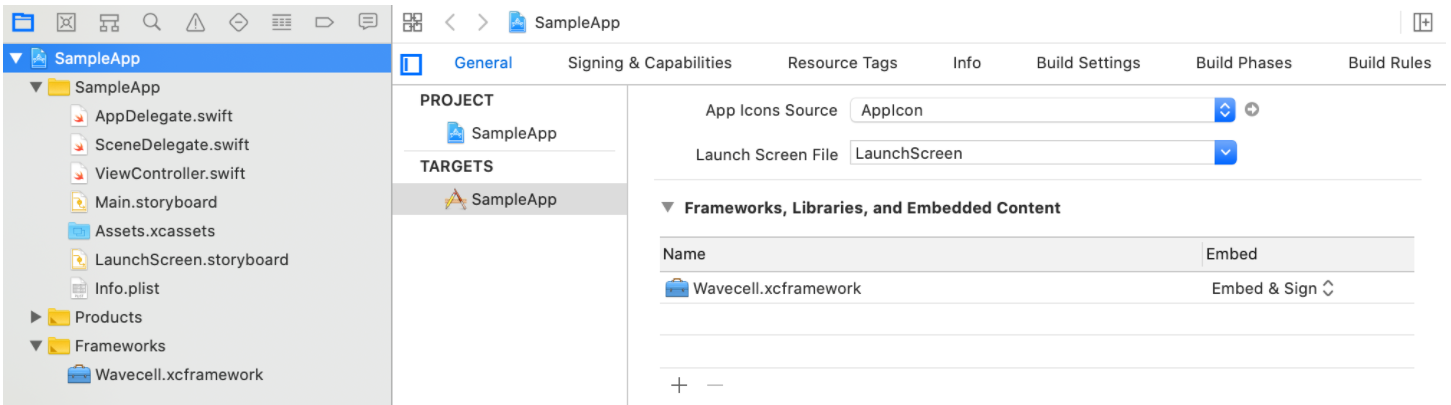Open the Issue navigator warning icon
This screenshot has height=405, width=1451.
(195, 21)
